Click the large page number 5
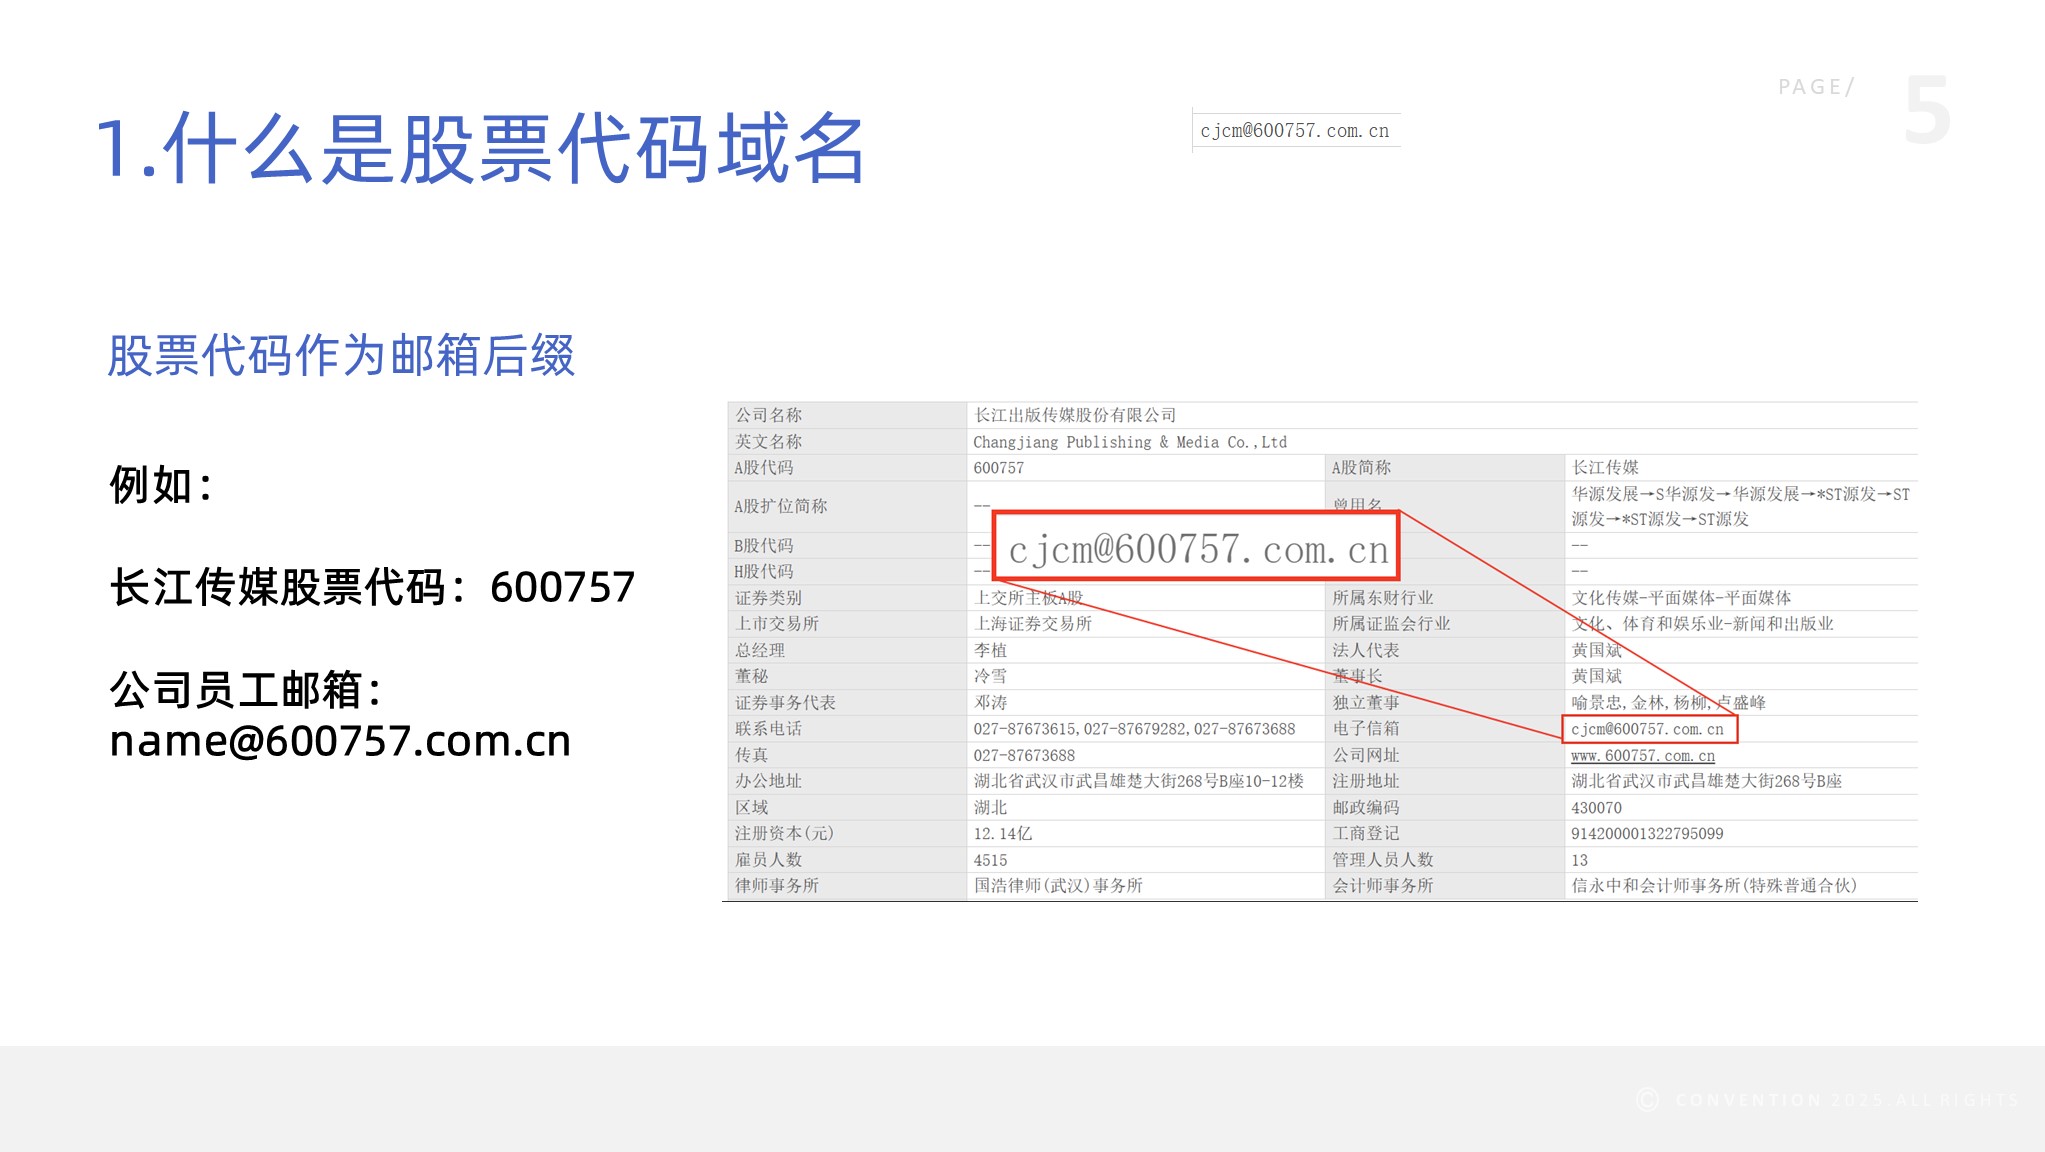The image size is (2045, 1152). point(1927,111)
